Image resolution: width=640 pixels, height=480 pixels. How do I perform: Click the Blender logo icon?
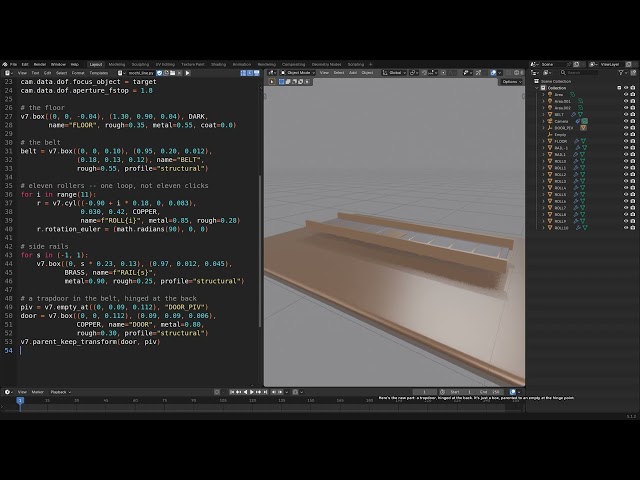tap(5, 64)
